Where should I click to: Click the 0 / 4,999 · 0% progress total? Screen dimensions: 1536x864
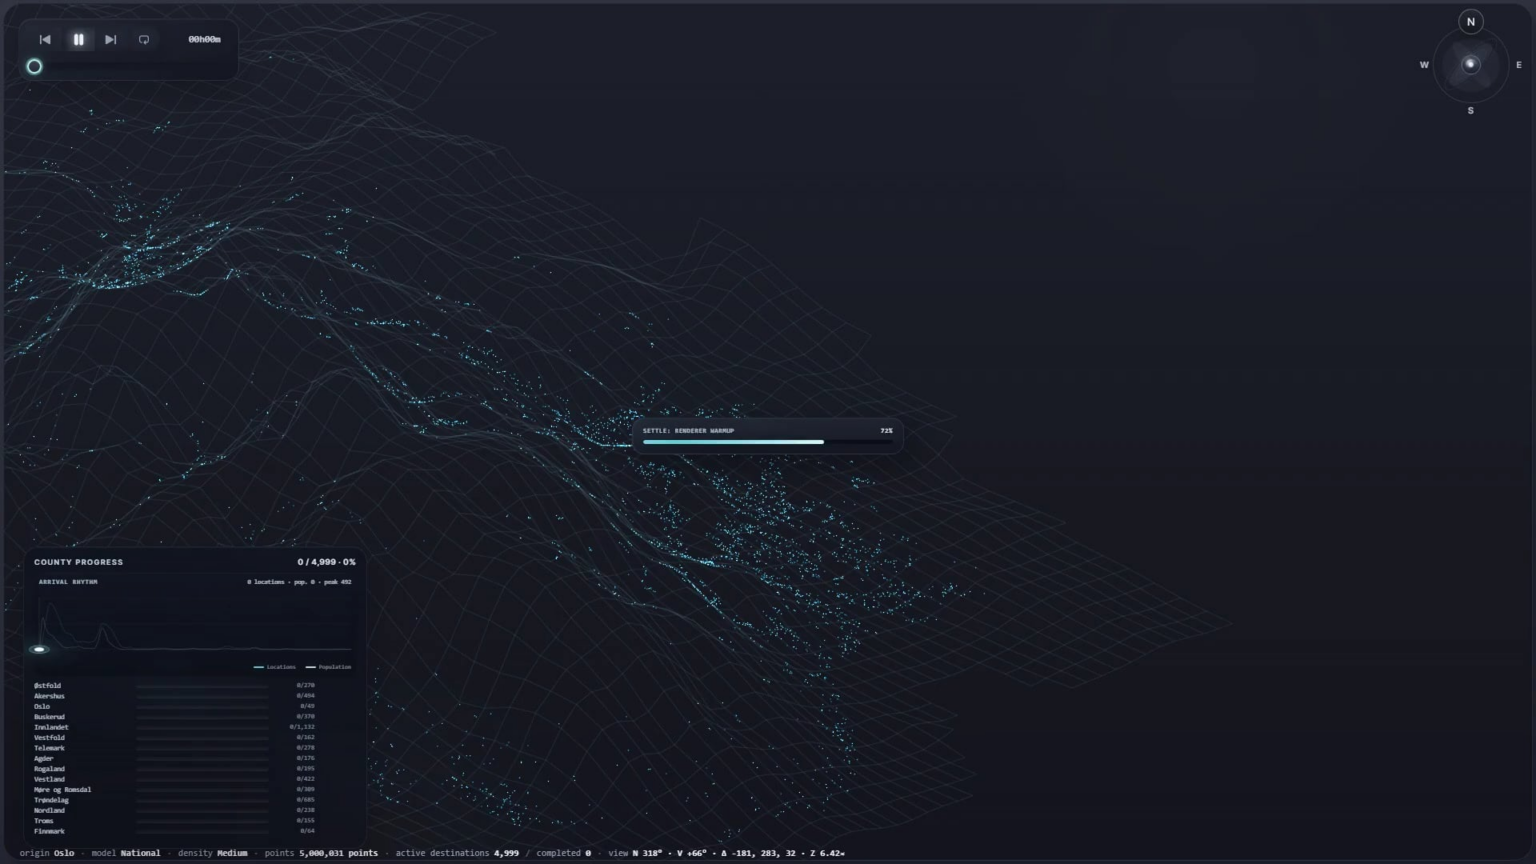326,562
